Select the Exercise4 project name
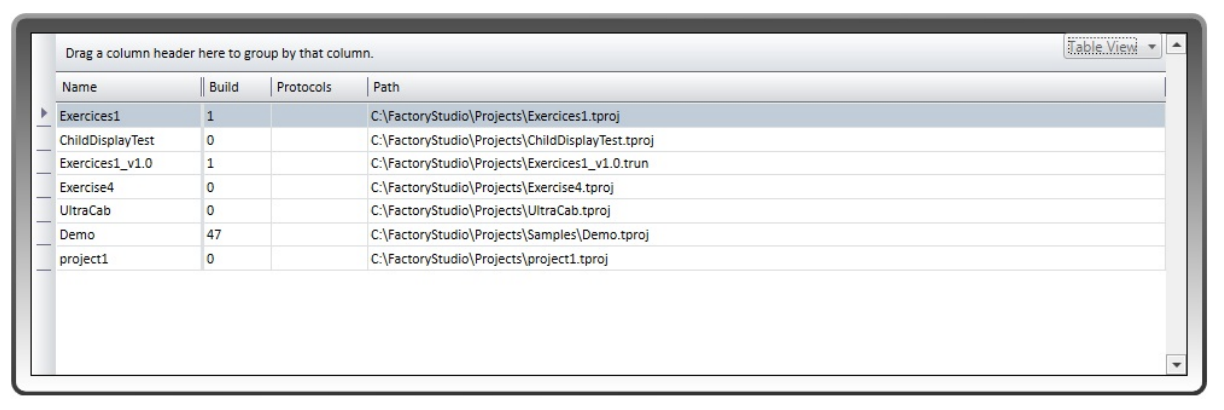The width and height of the screenshot is (1224, 410). pyautogui.click(x=89, y=187)
